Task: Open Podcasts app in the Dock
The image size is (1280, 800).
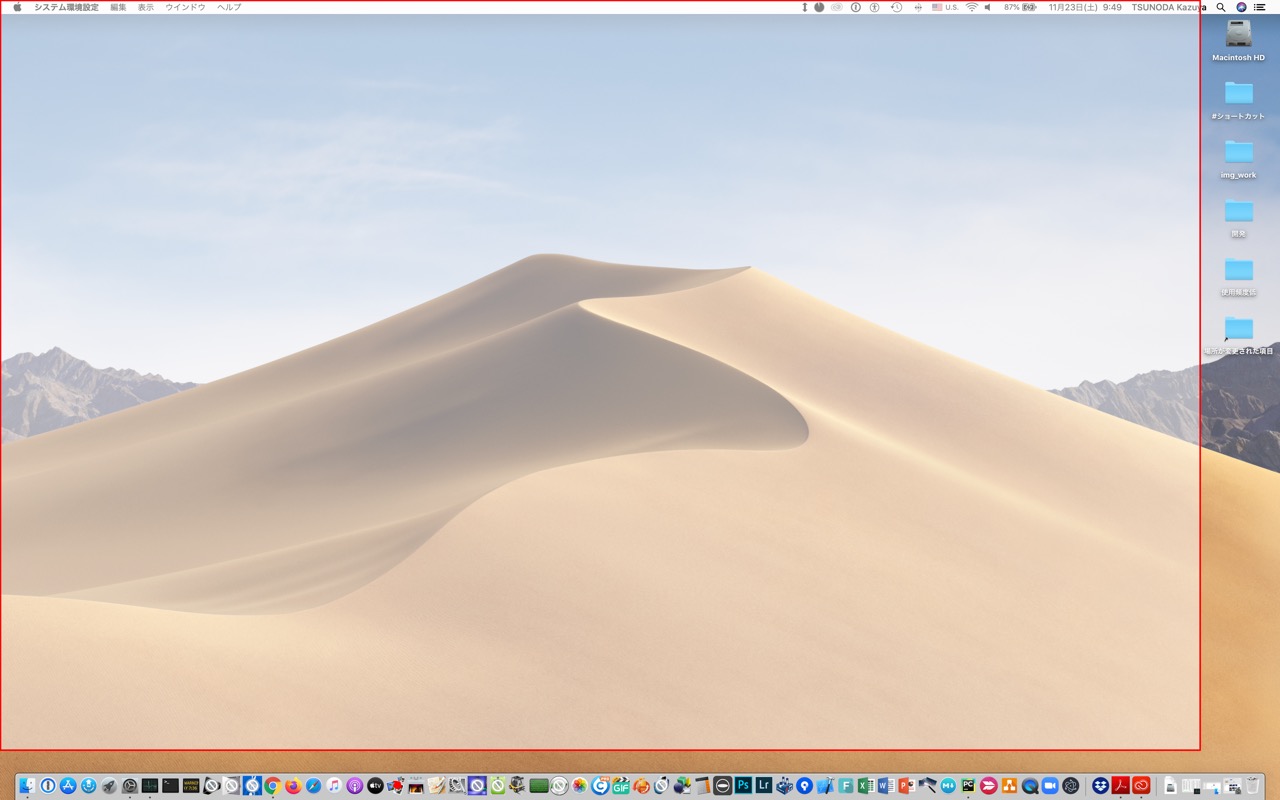Action: (x=354, y=786)
